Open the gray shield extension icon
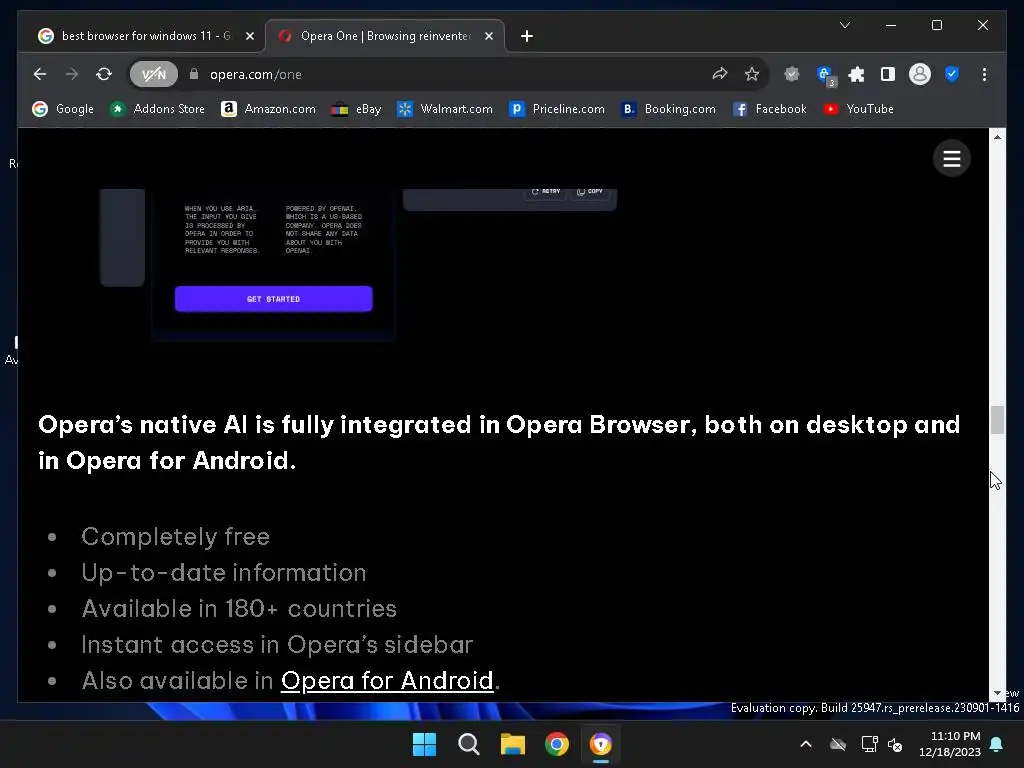 [x=792, y=74]
